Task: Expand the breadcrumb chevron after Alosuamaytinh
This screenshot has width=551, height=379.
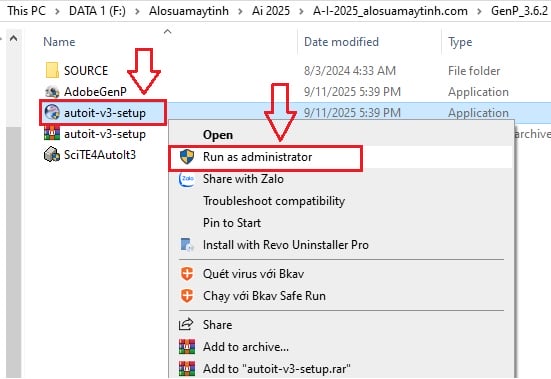Action: click(x=240, y=11)
